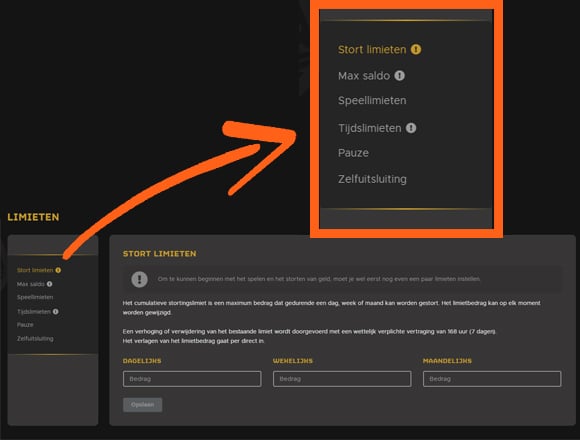
Task: Click Zelfuitsluiting in the enlarged menu
Action: click(x=372, y=179)
